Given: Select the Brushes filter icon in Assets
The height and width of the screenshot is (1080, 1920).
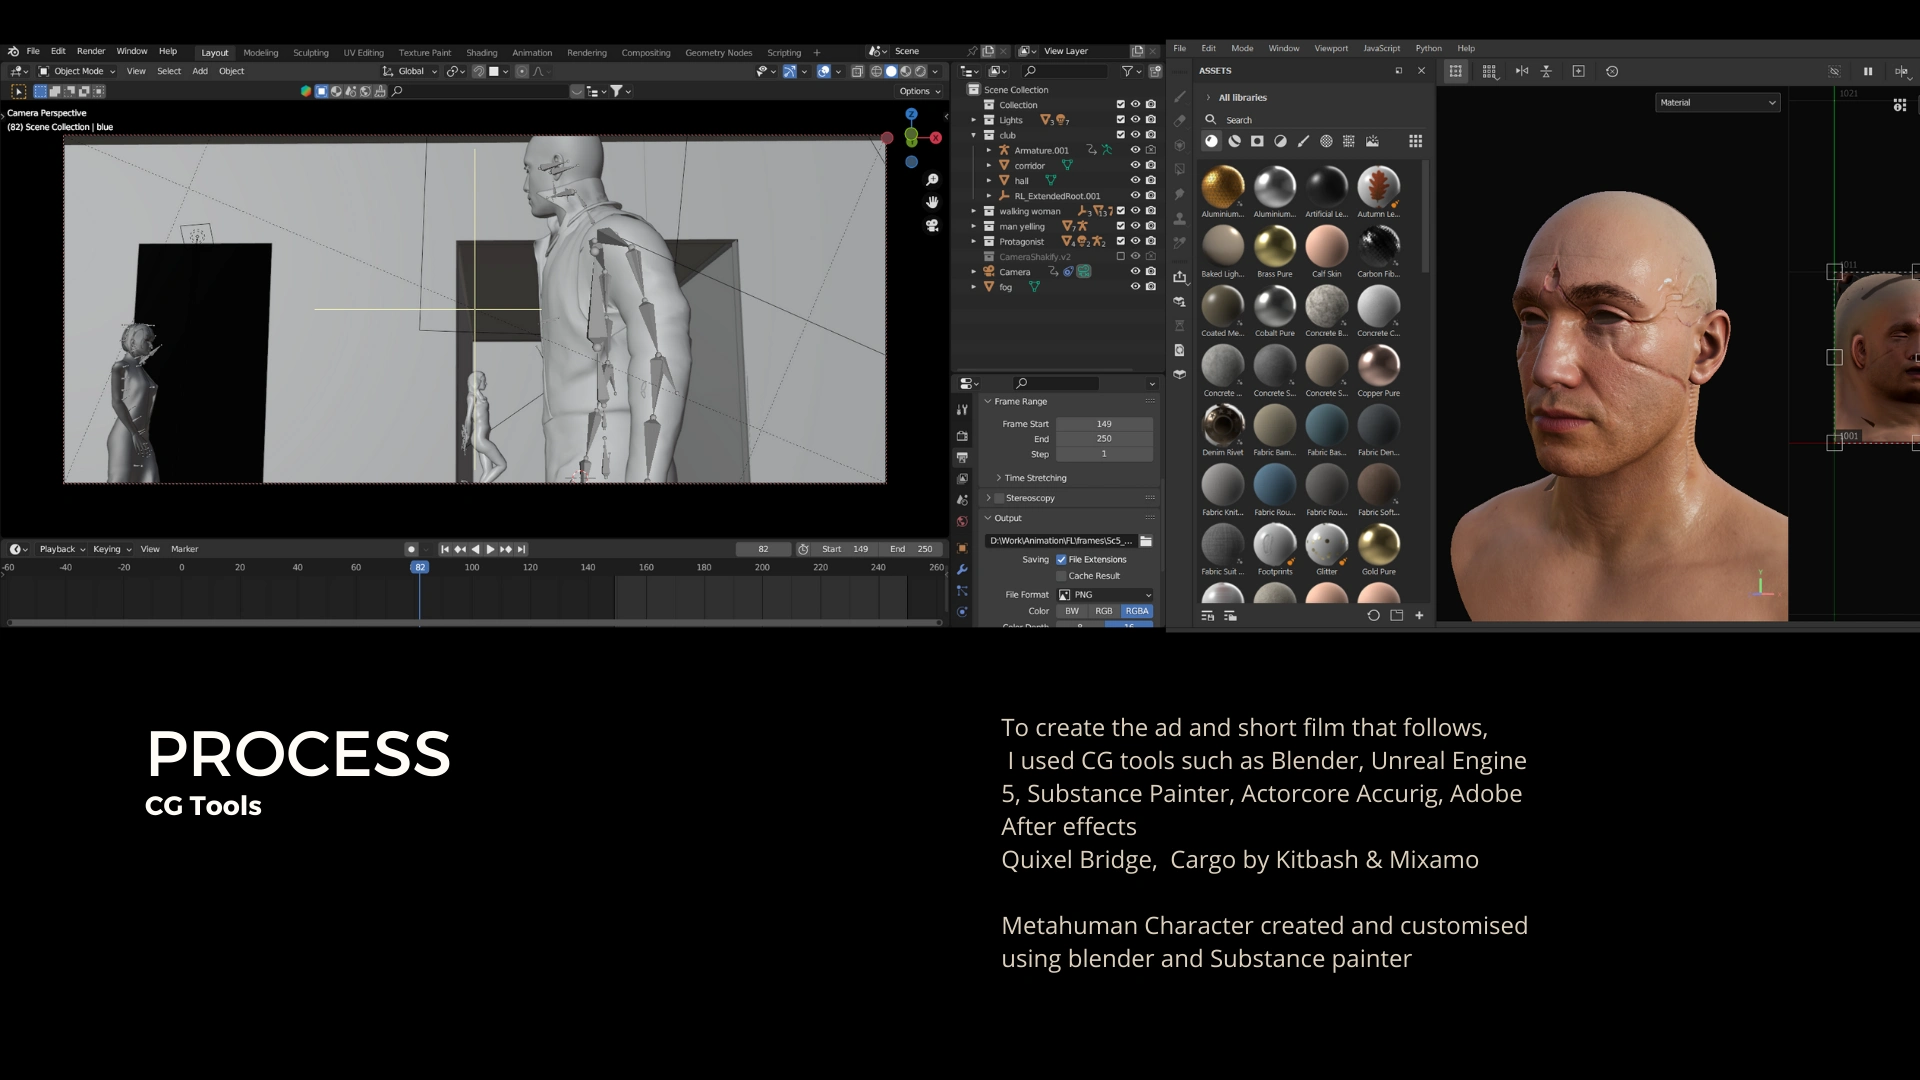Looking at the screenshot, I should click(1303, 141).
